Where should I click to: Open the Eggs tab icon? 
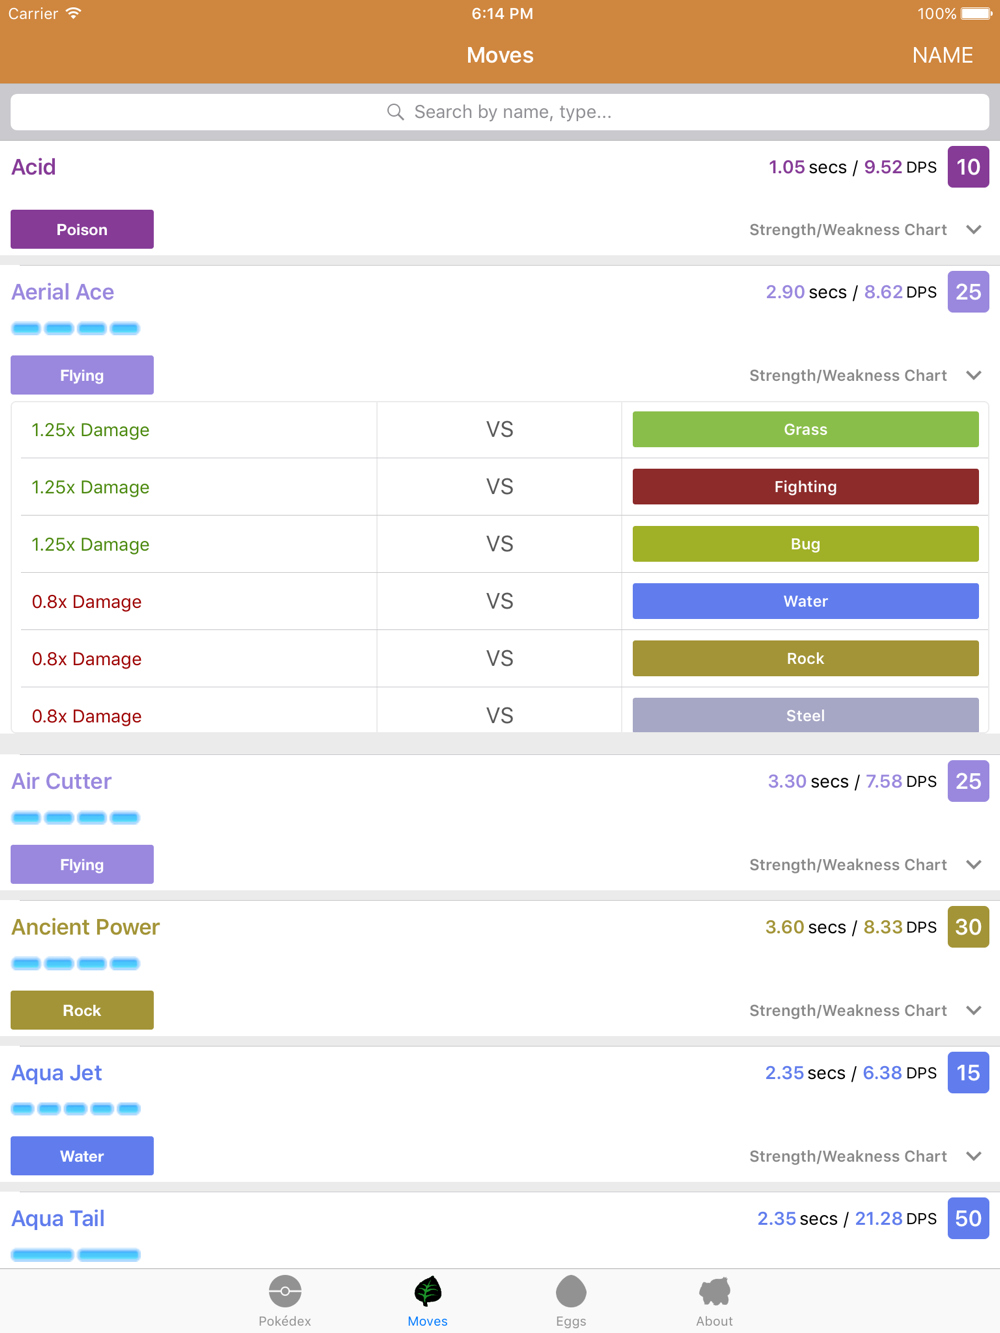click(x=571, y=1291)
